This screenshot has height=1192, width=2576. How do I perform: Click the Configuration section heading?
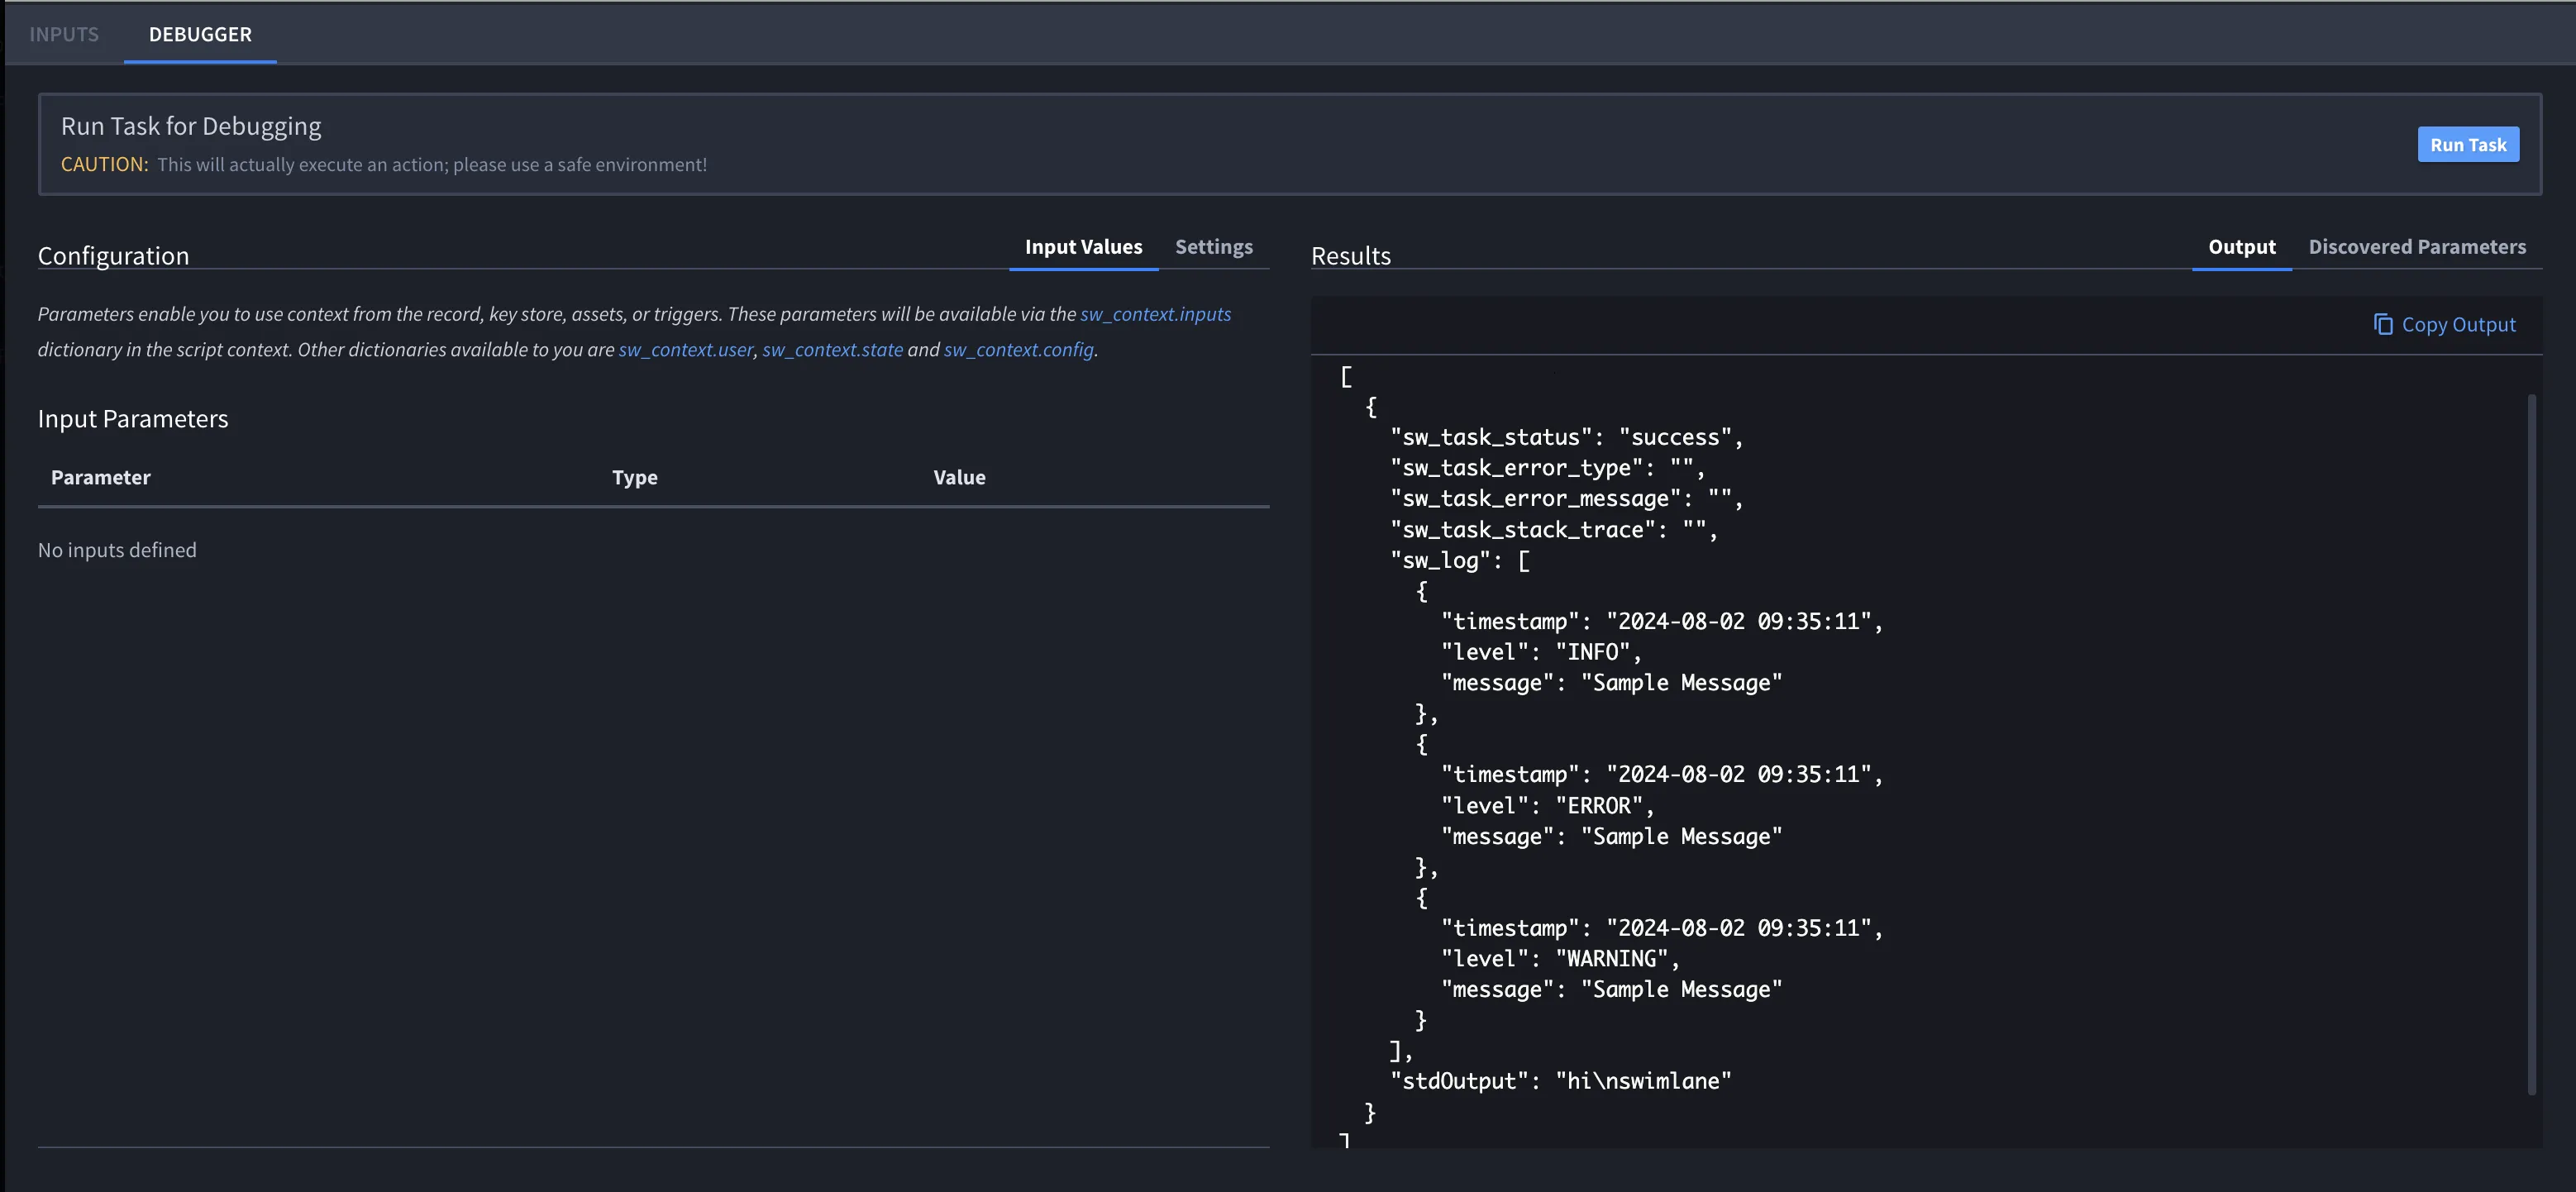point(113,256)
